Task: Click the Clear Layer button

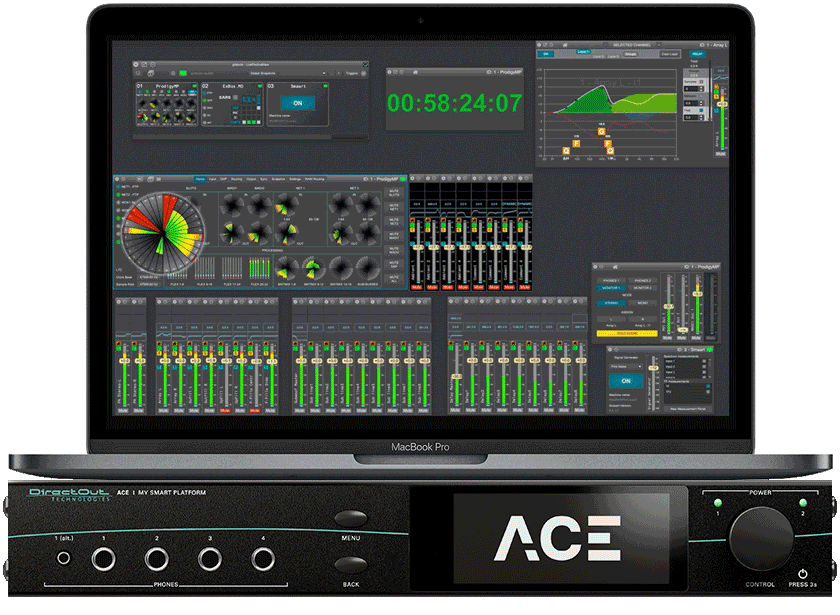Action: pyautogui.click(x=669, y=54)
